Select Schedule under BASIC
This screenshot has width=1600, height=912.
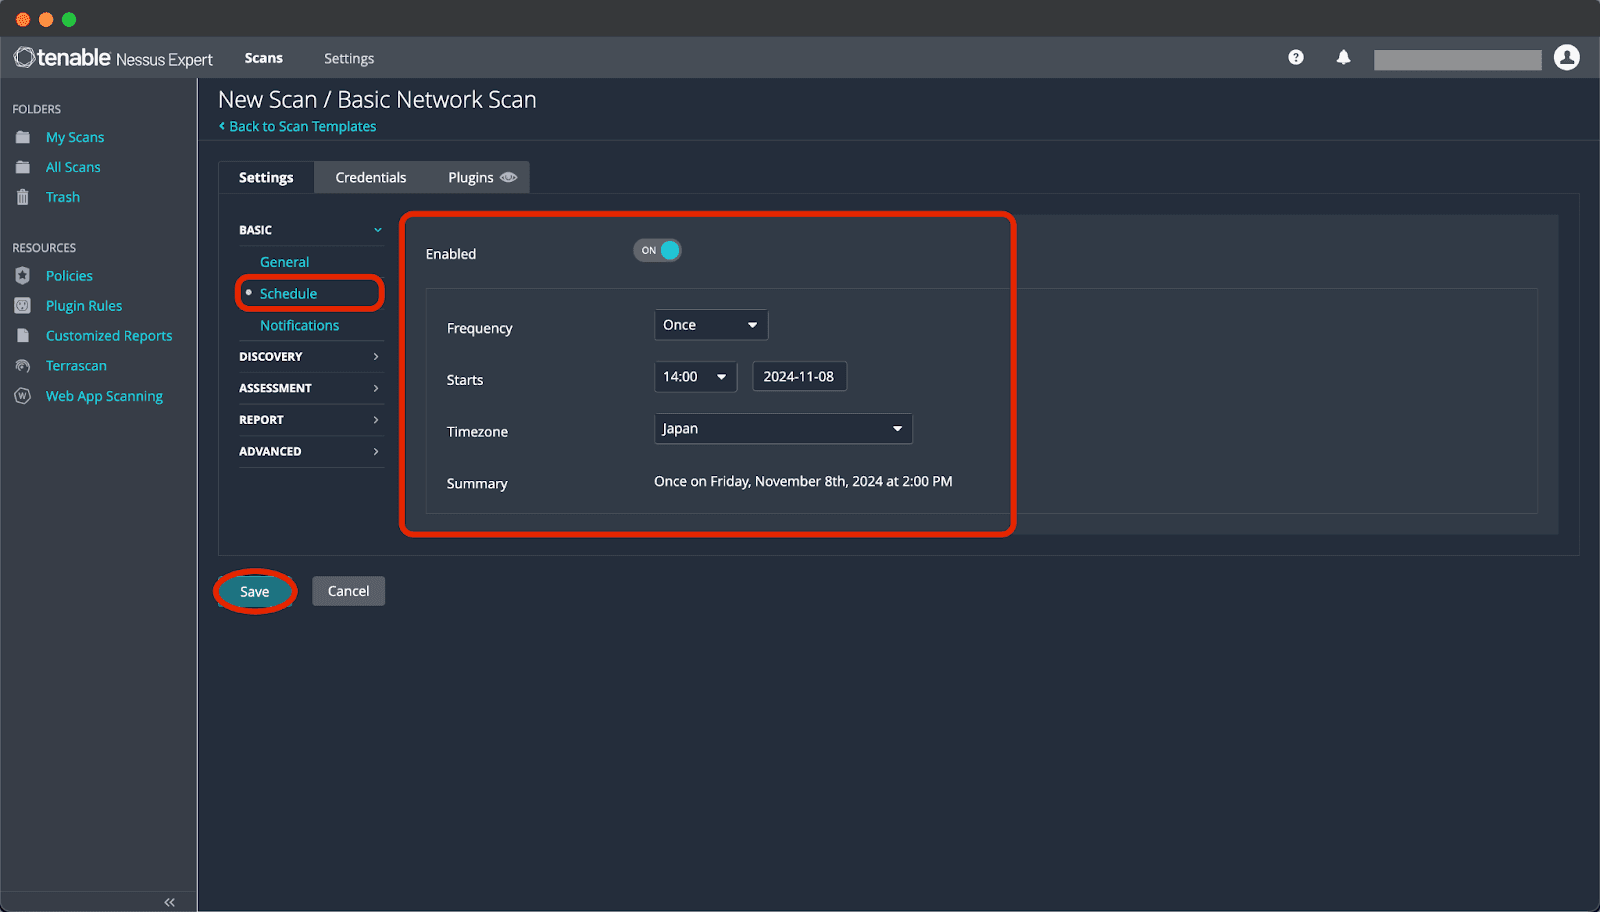pos(289,294)
